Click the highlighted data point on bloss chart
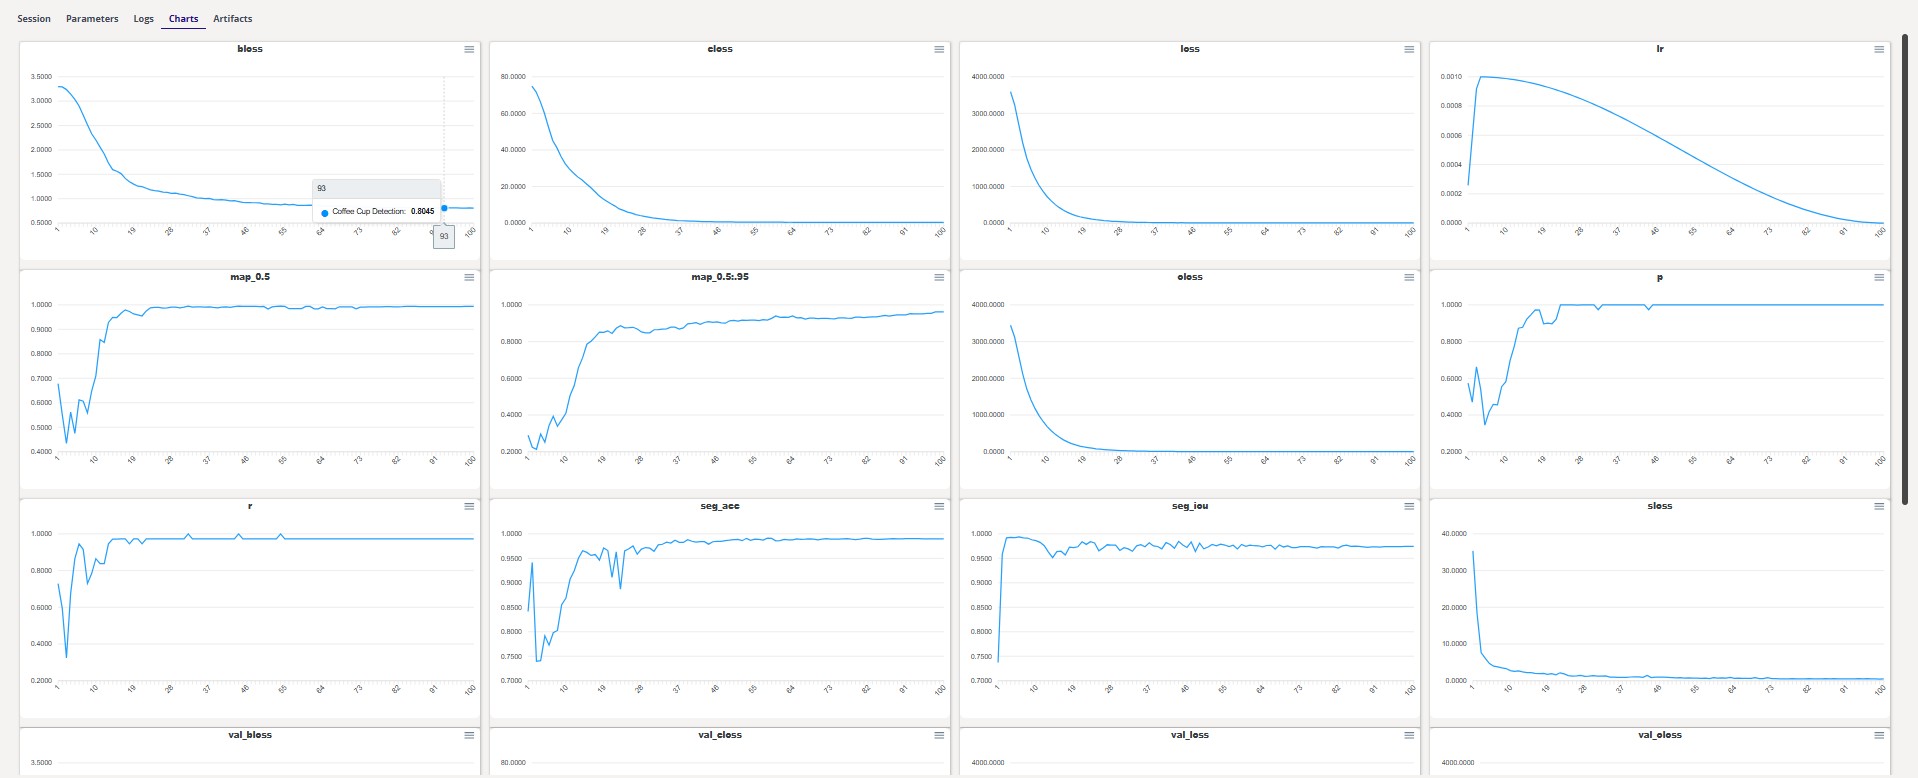This screenshot has height=778, width=1918. (x=444, y=208)
